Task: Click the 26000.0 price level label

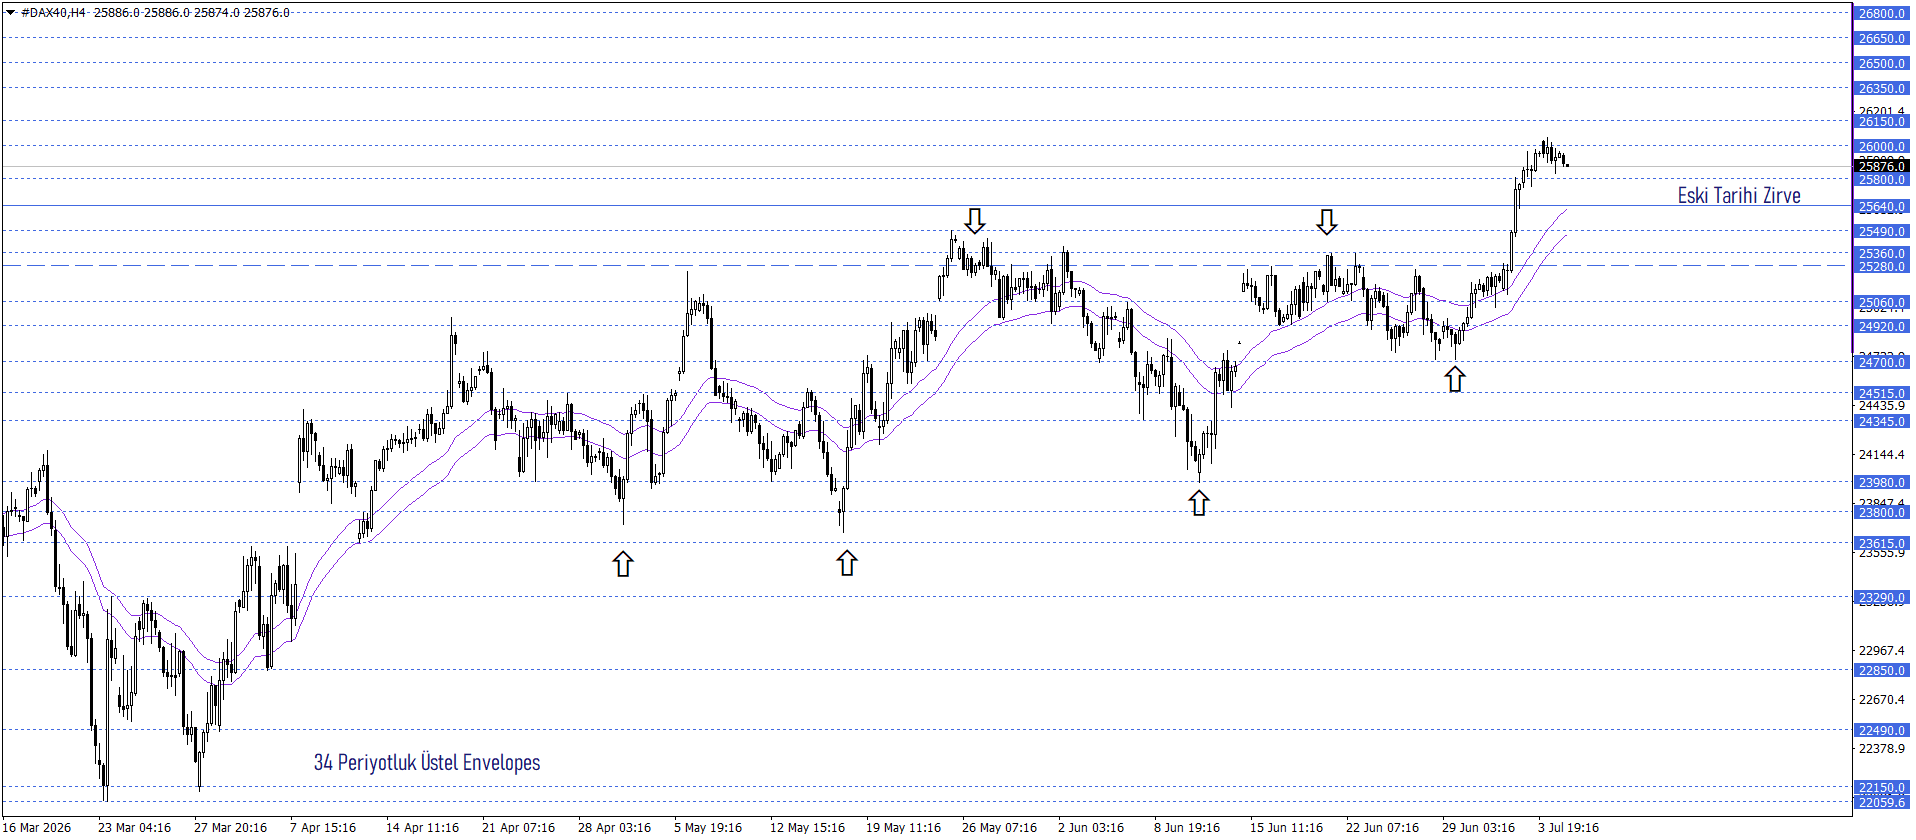Action: coord(1882,146)
